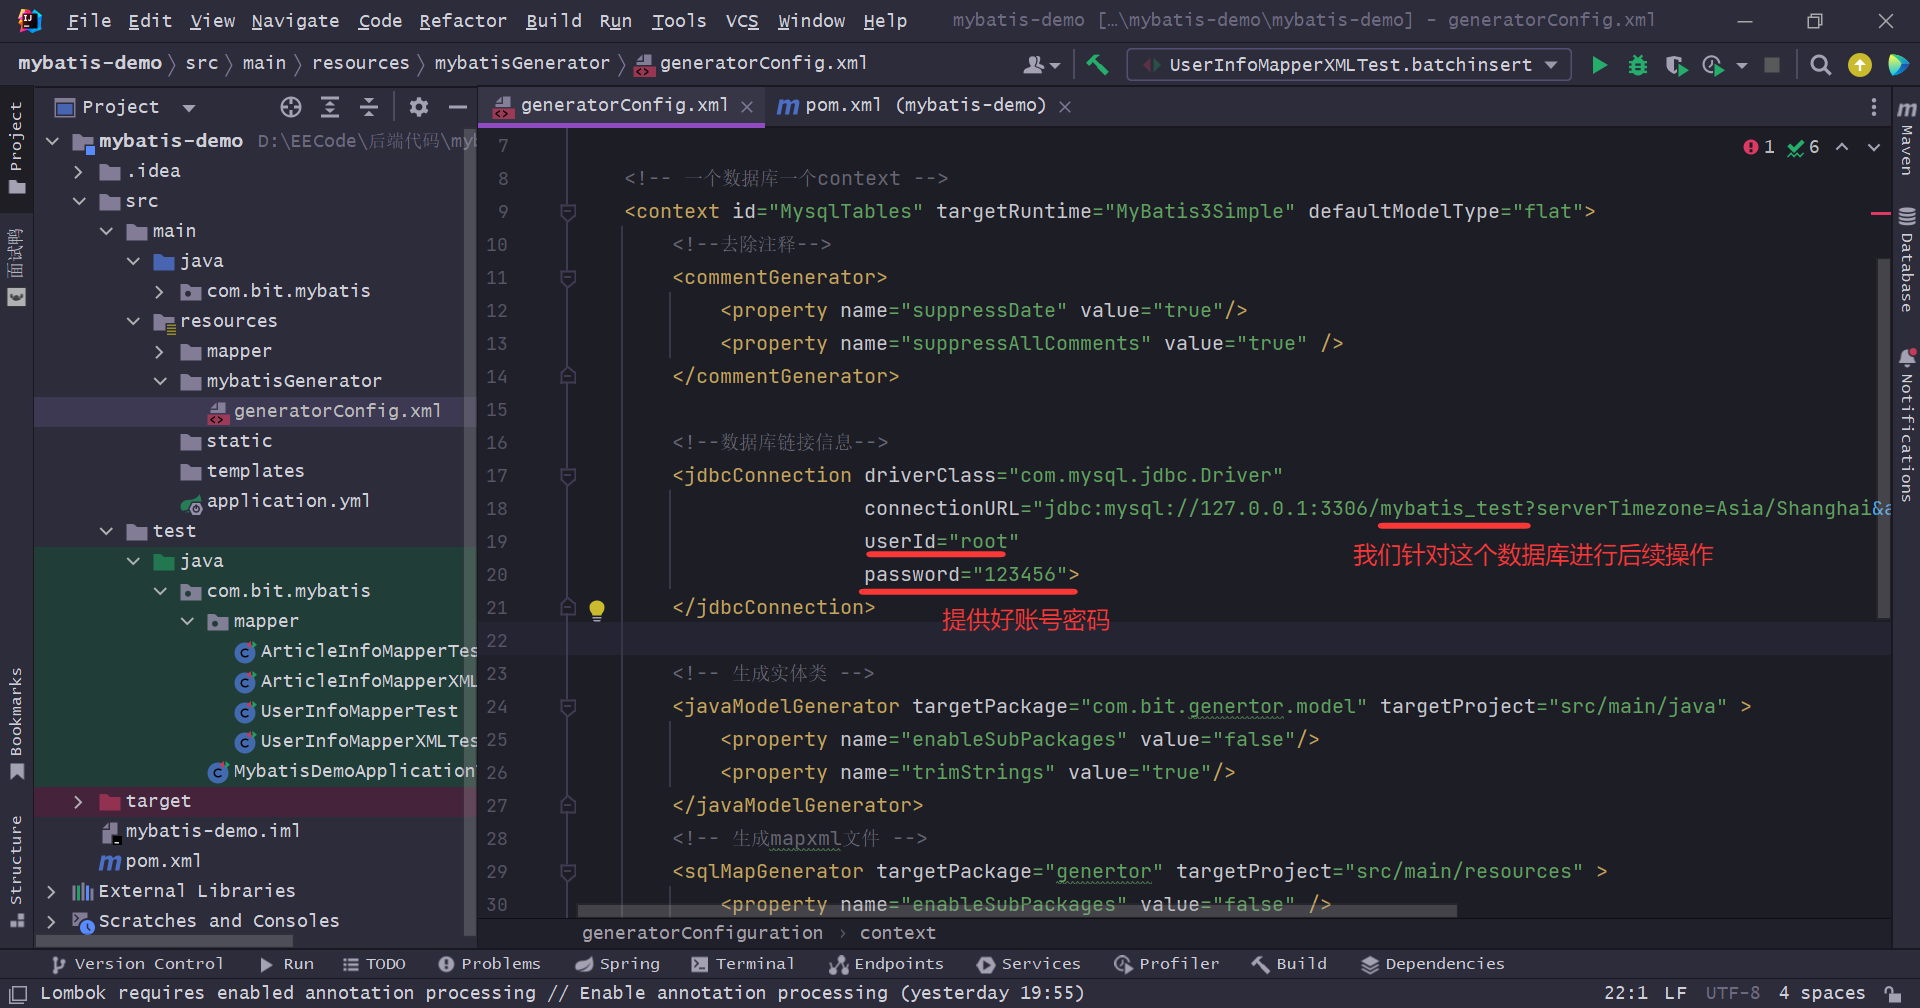Open the Dependencies tool window
The height and width of the screenshot is (1008, 1920).
(x=1432, y=964)
